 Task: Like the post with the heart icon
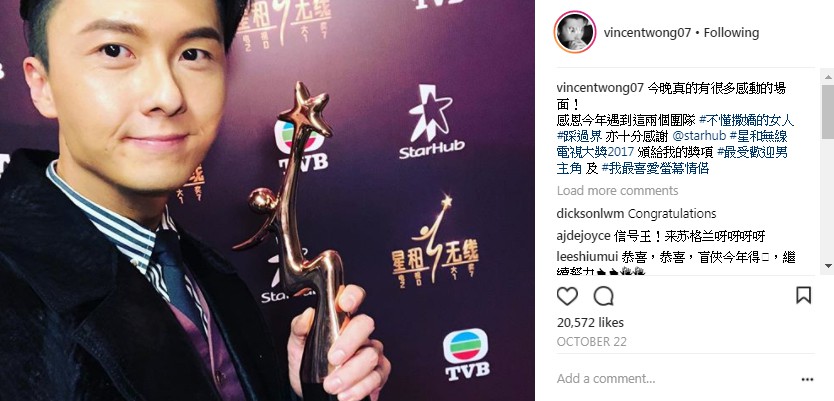[567, 296]
